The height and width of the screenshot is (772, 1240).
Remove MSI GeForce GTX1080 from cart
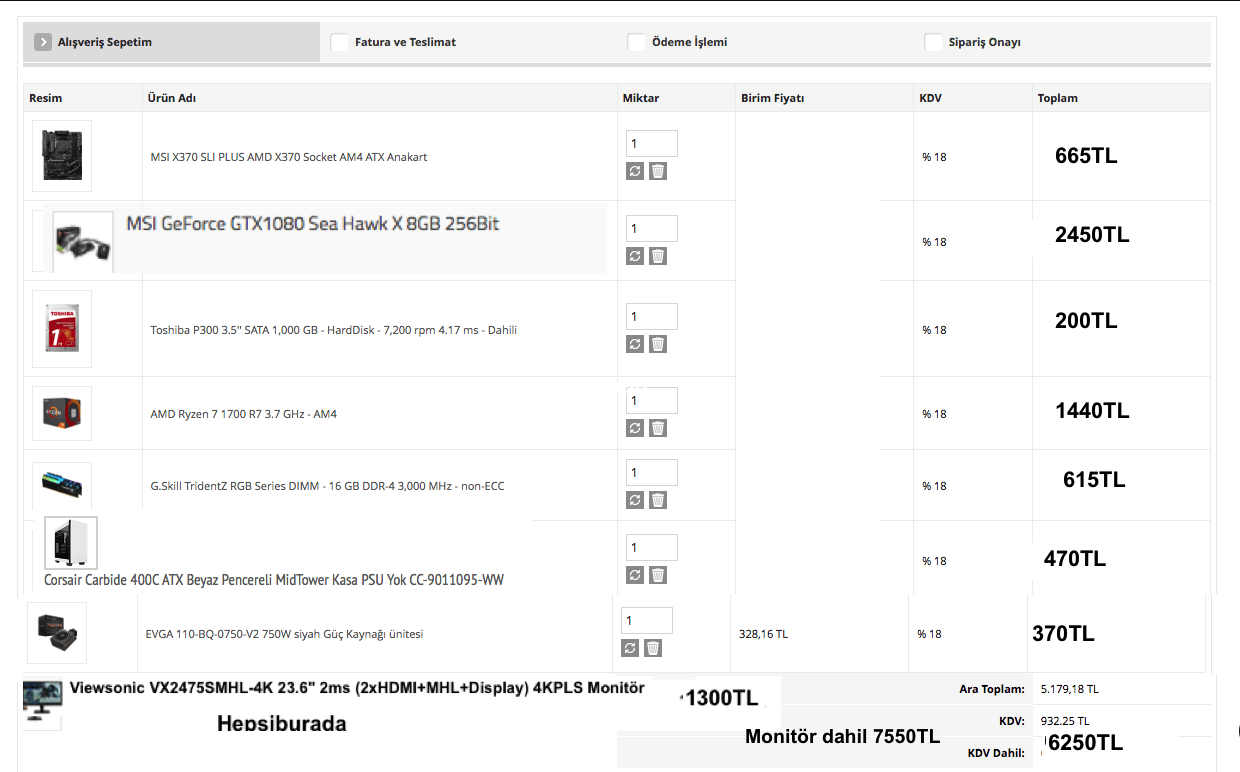[657, 256]
